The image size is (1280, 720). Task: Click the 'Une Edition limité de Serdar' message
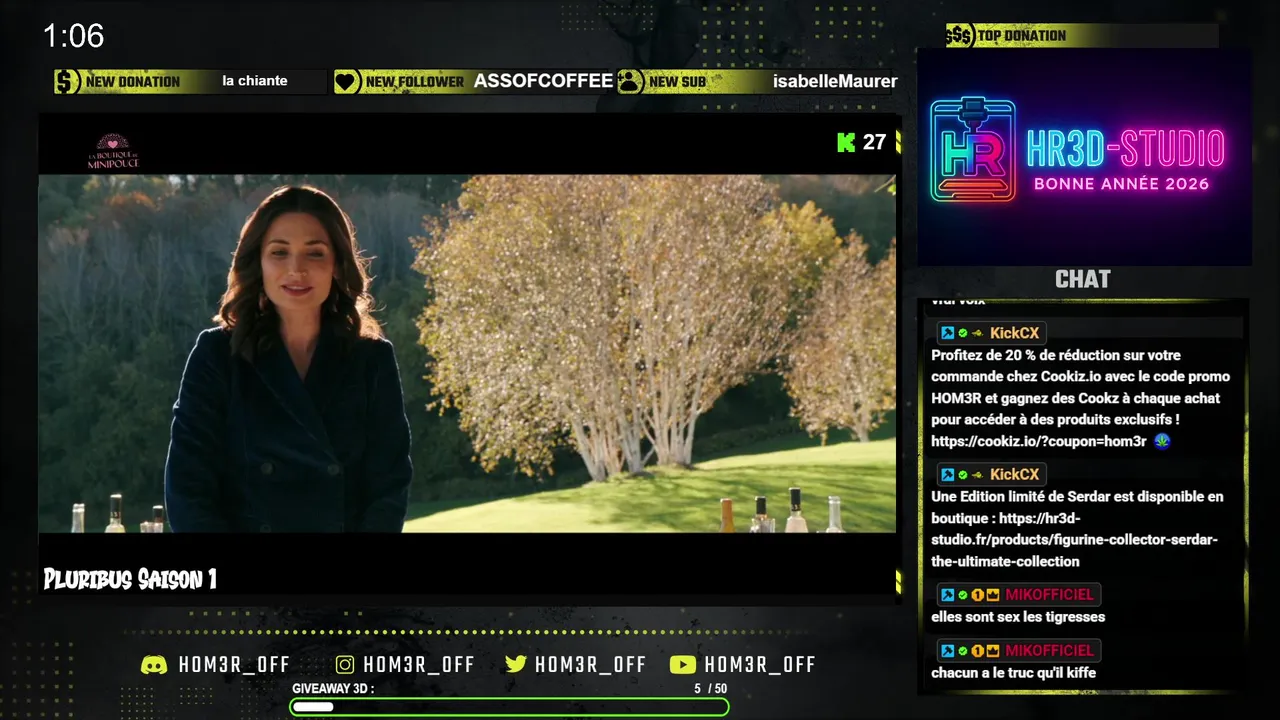pos(1077,529)
